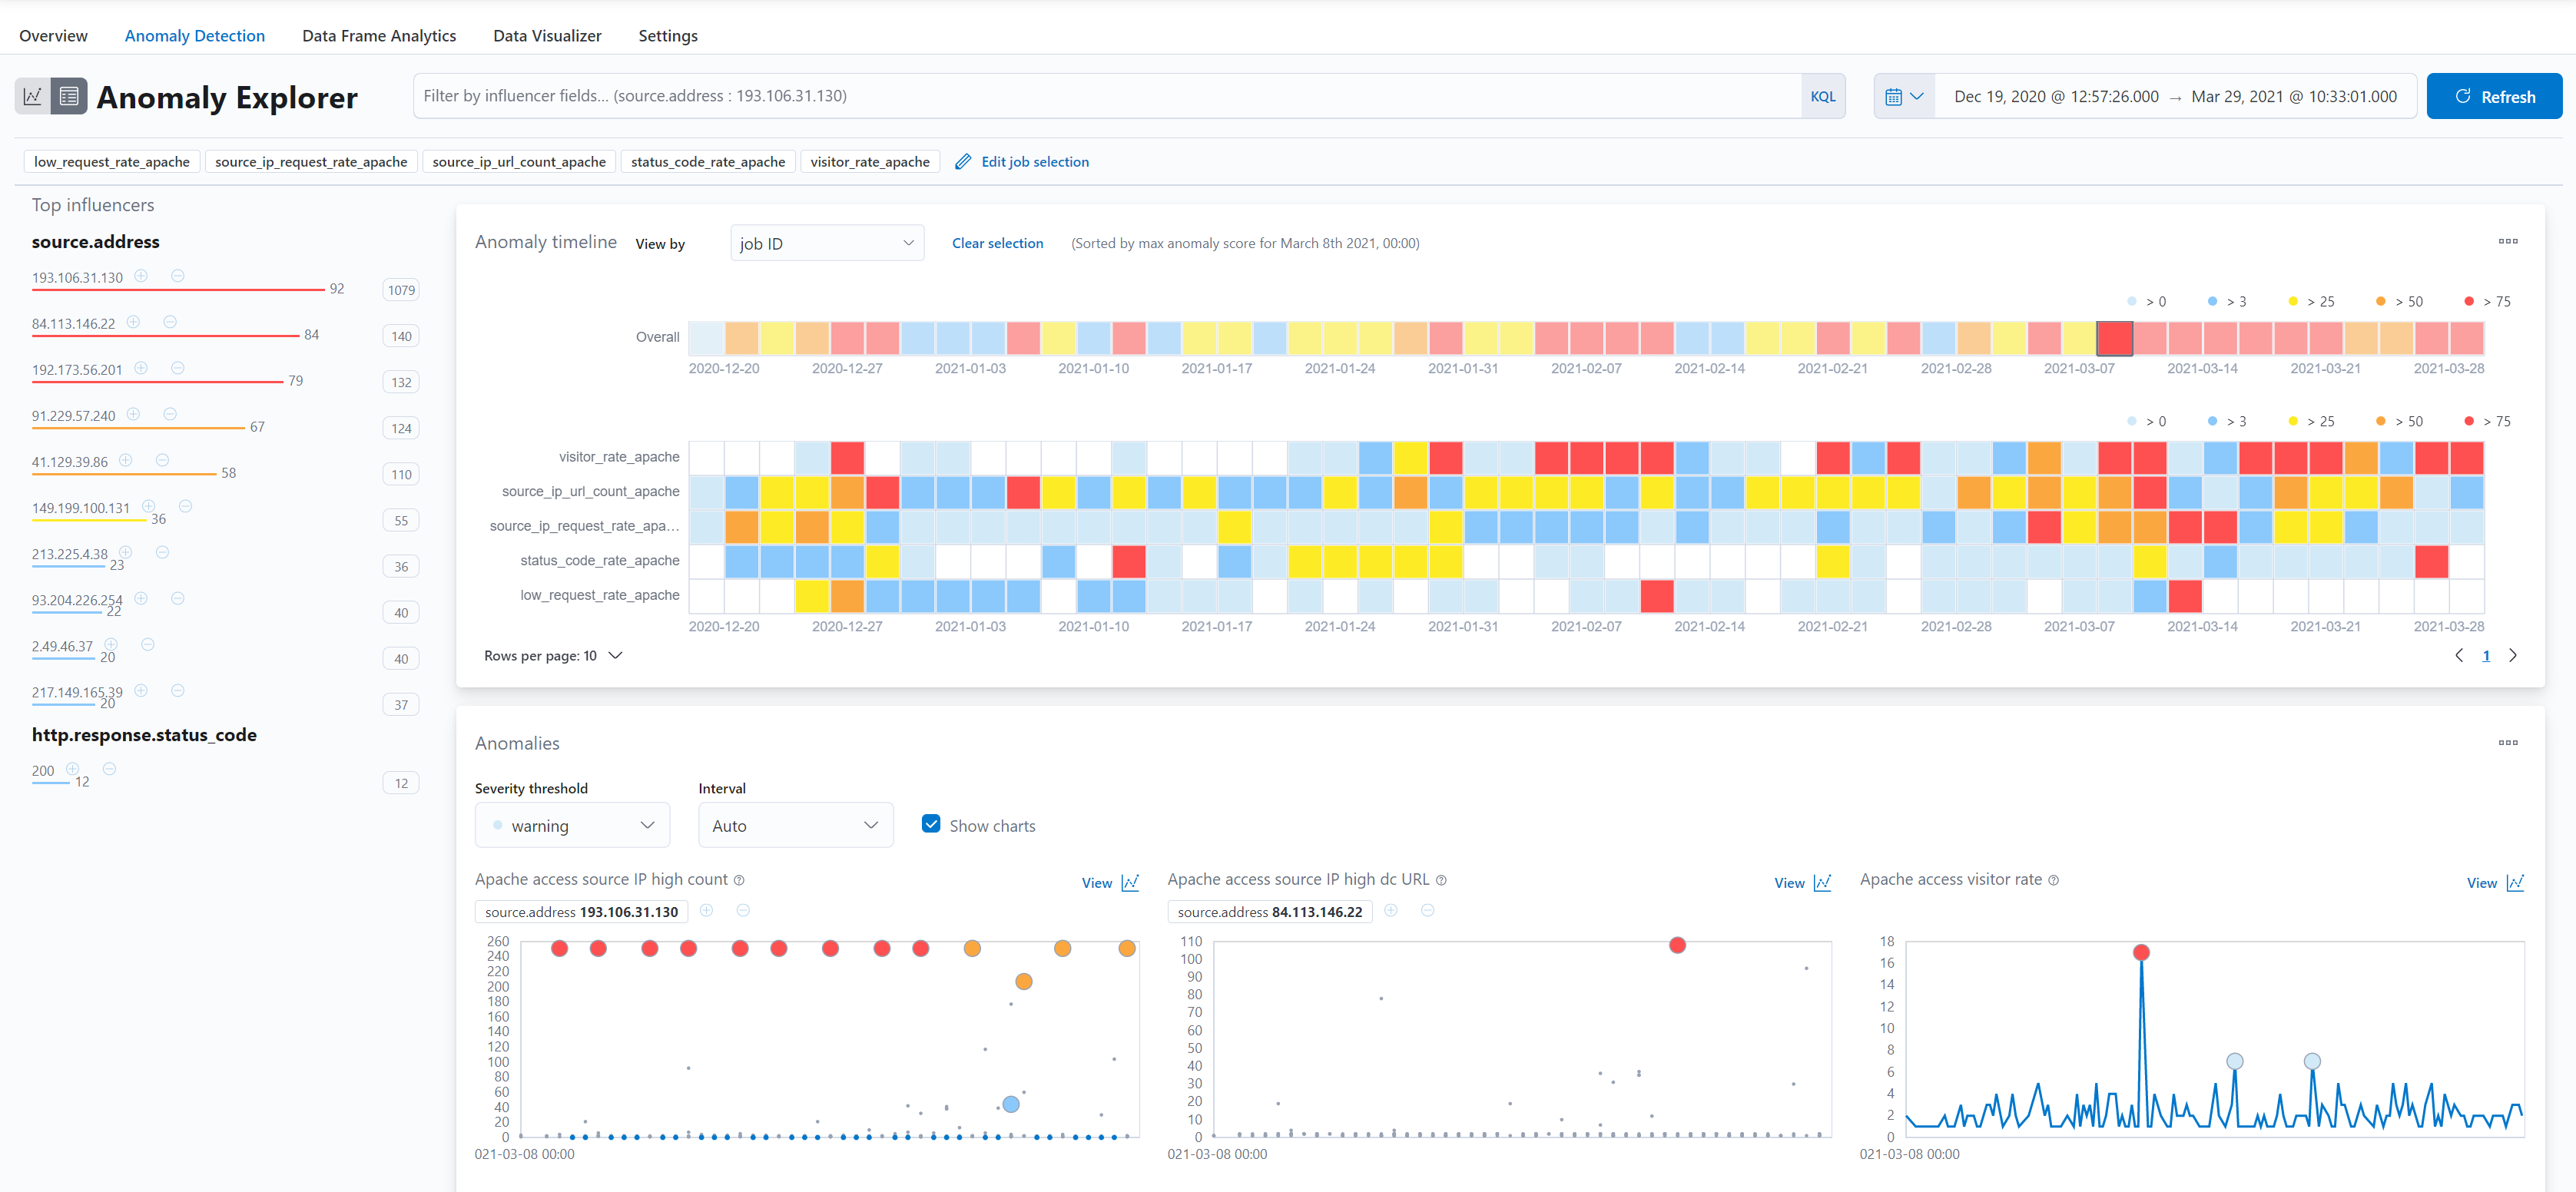Uncheck the Show charts checkbox

pos(931,824)
